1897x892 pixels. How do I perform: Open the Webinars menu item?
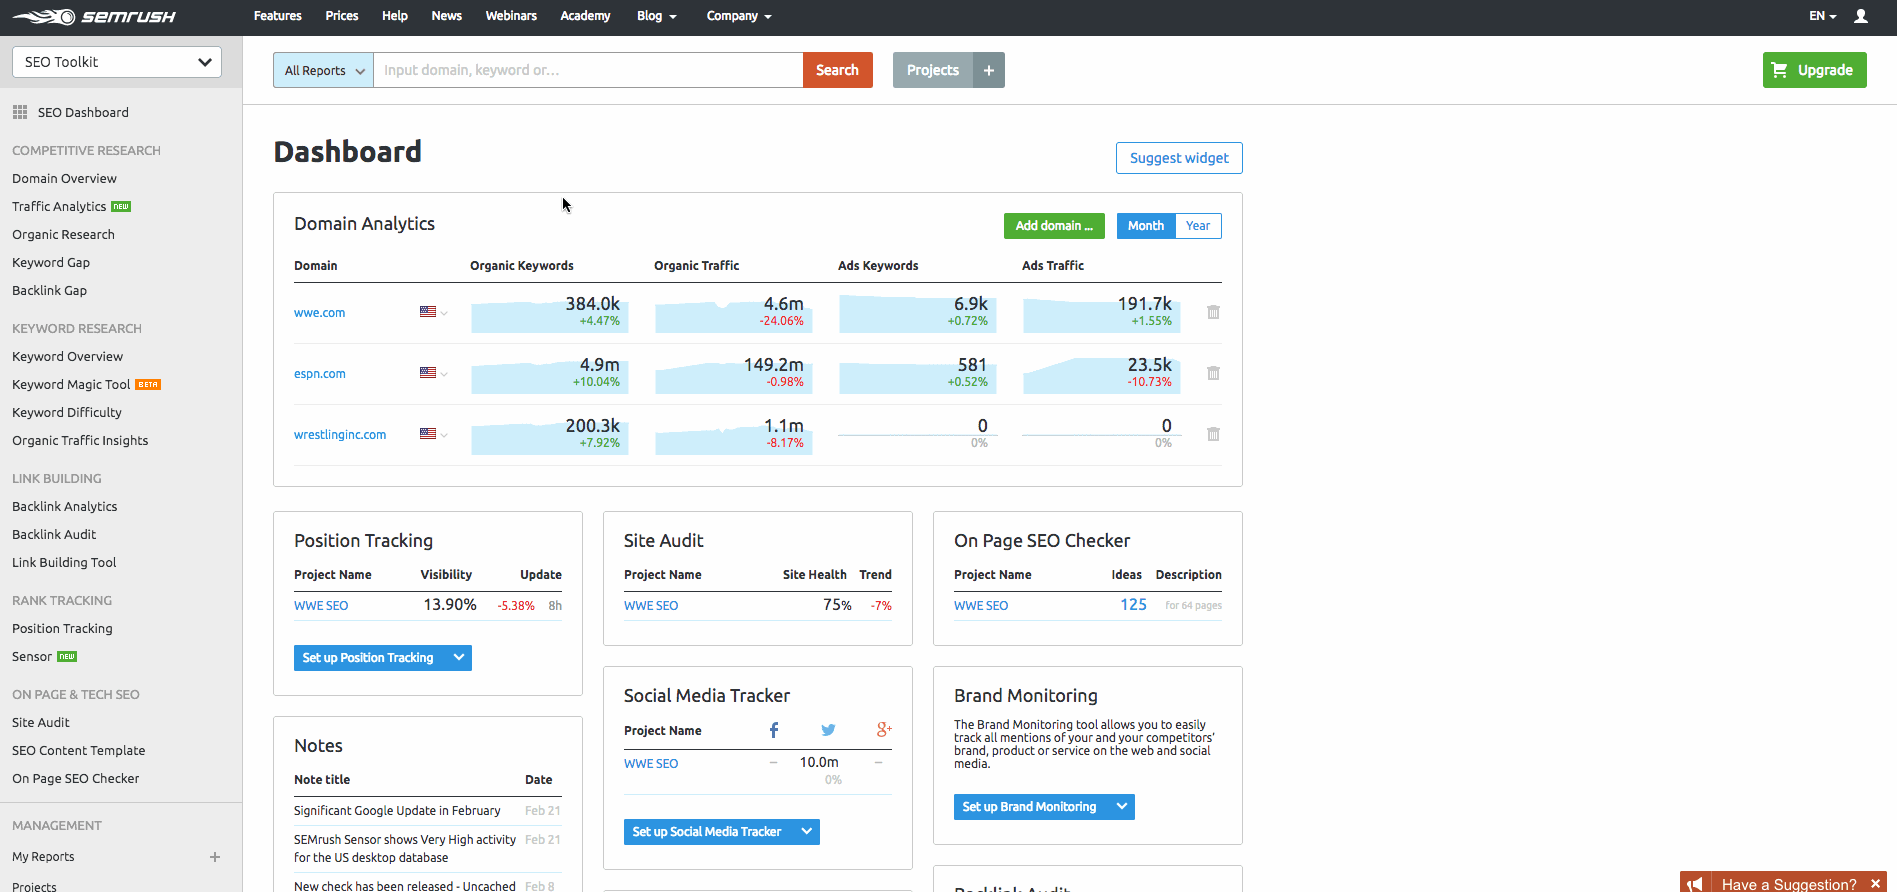(x=511, y=16)
